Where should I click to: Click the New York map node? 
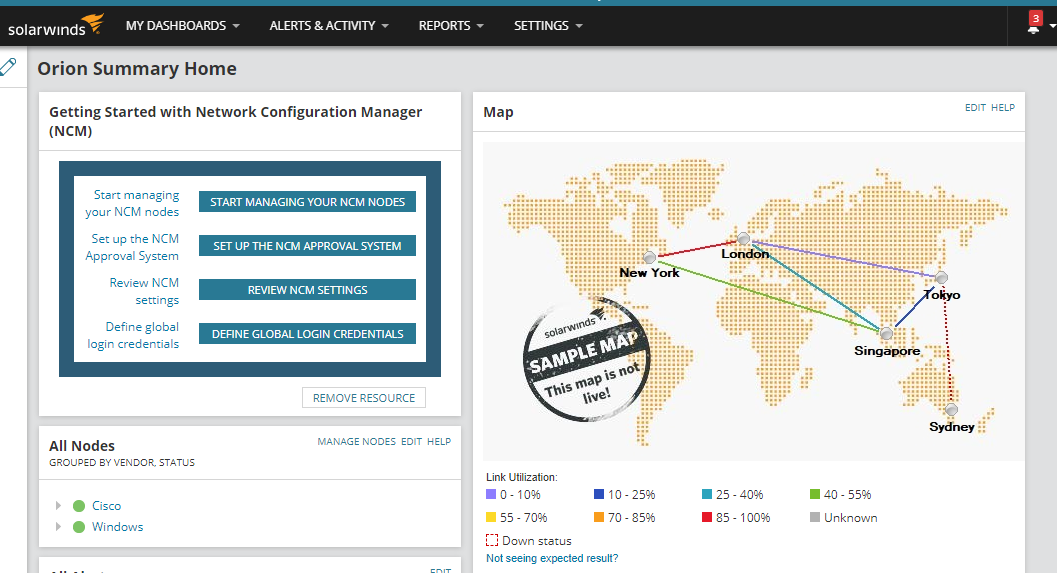pos(649,258)
